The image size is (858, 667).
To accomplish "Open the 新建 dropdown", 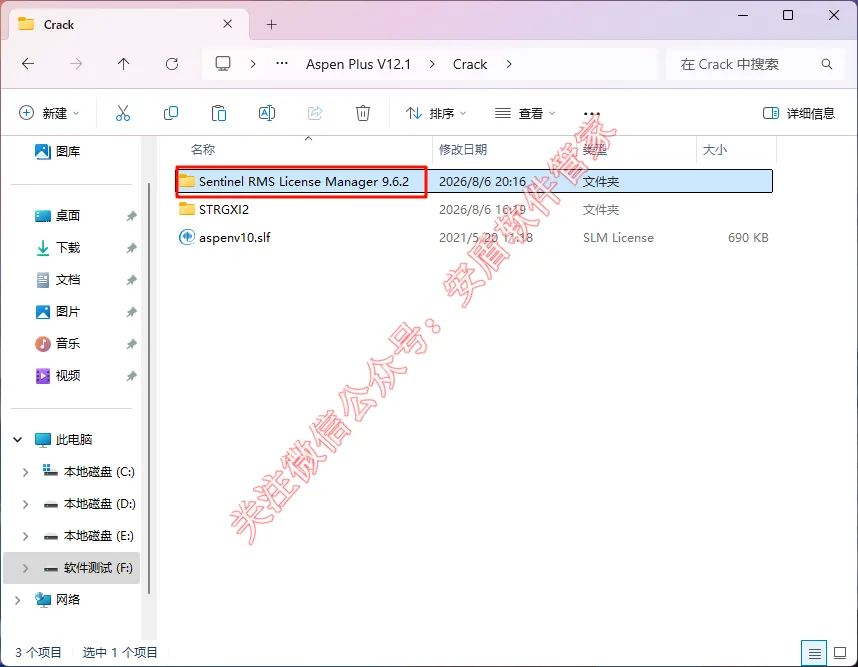I will 49,113.
